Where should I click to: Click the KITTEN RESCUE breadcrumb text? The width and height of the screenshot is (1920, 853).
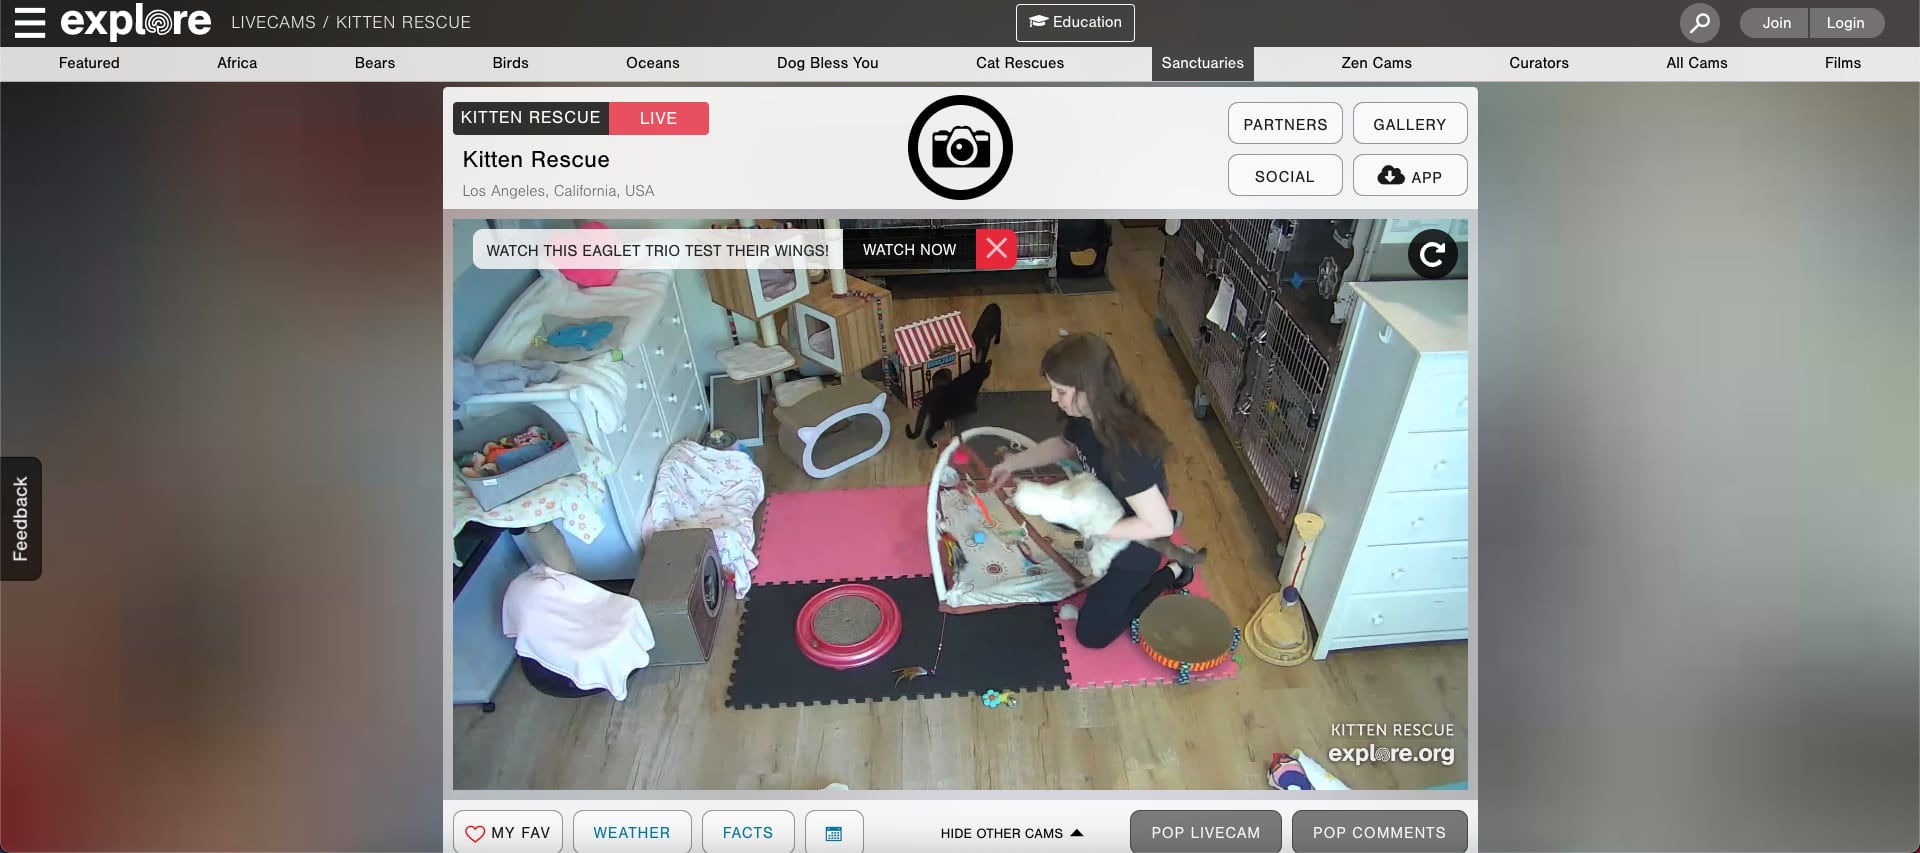coord(403,22)
